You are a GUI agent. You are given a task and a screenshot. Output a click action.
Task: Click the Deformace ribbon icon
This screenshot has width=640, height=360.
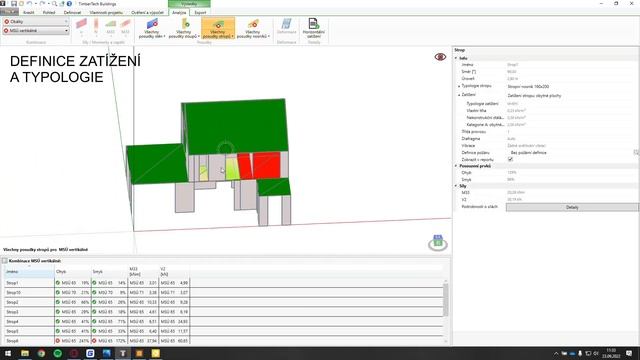pos(287,26)
